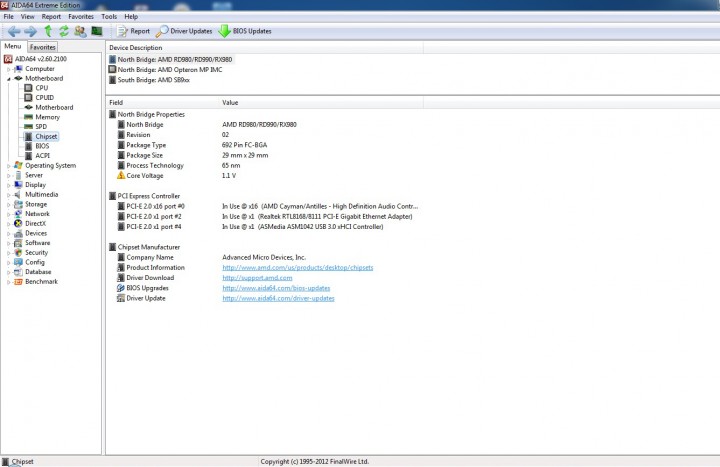Select the CPU tree item

pos(36,88)
